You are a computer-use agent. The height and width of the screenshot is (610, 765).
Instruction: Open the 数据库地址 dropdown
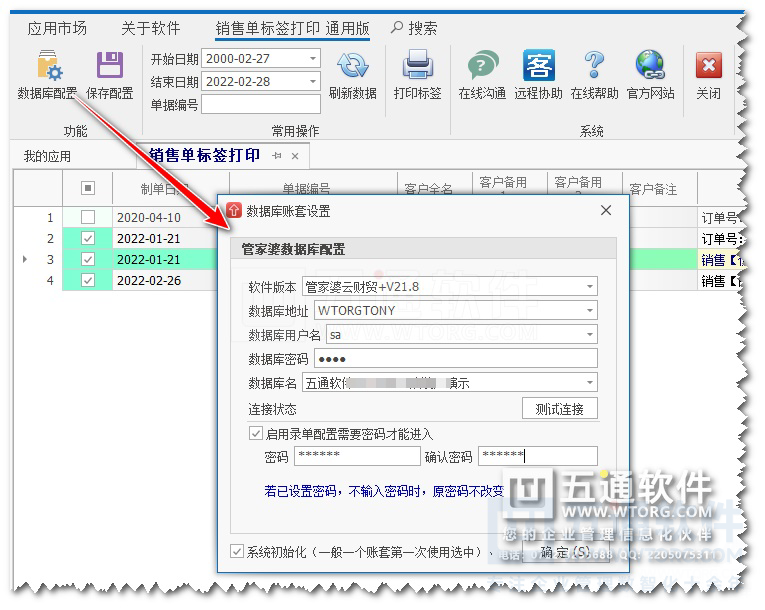(590, 310)
